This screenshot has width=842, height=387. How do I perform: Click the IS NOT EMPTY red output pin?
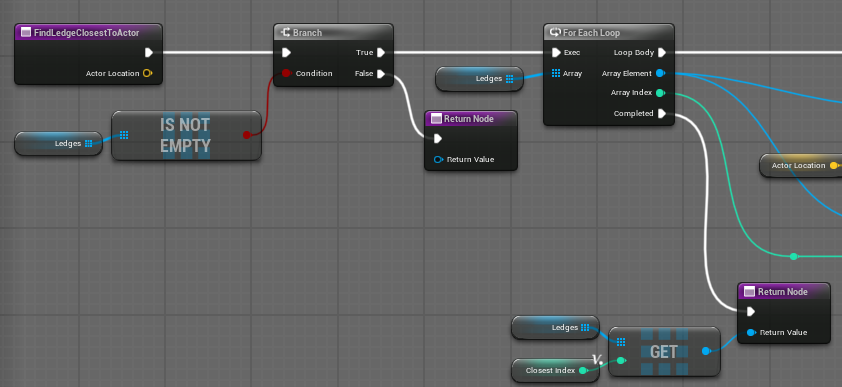point(246,135)
